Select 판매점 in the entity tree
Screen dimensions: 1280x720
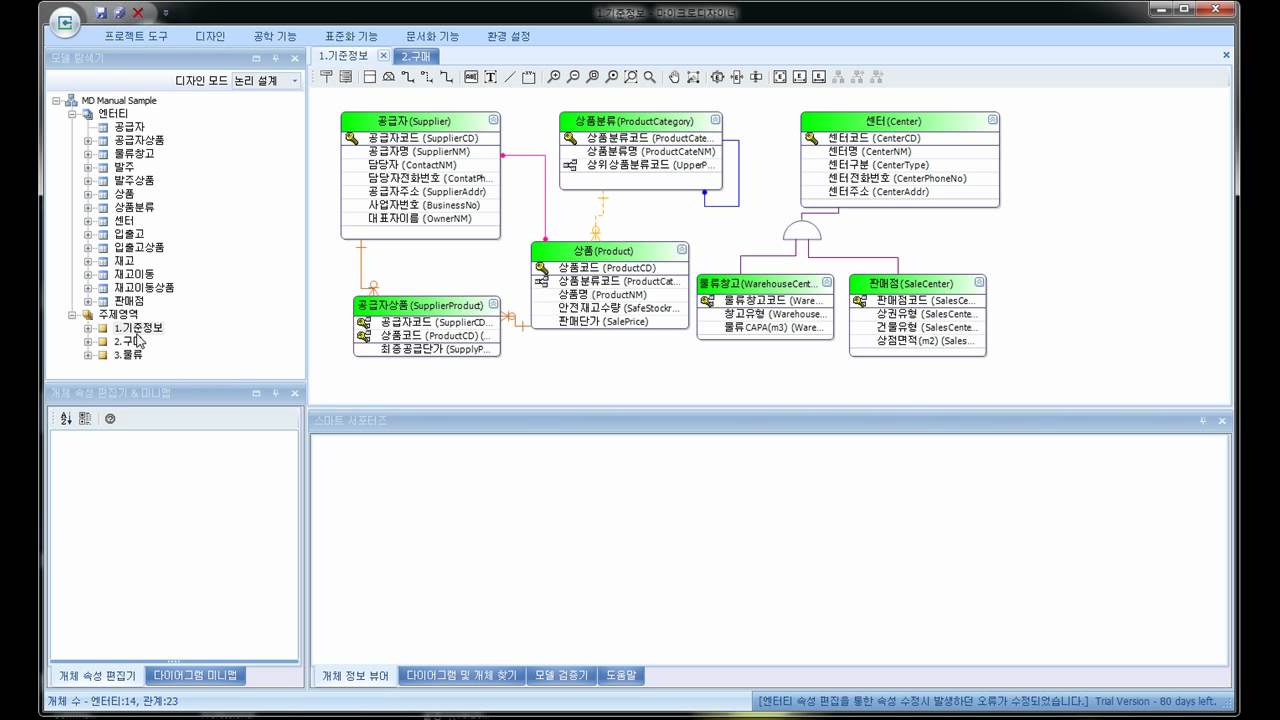(x=129, y=301)
